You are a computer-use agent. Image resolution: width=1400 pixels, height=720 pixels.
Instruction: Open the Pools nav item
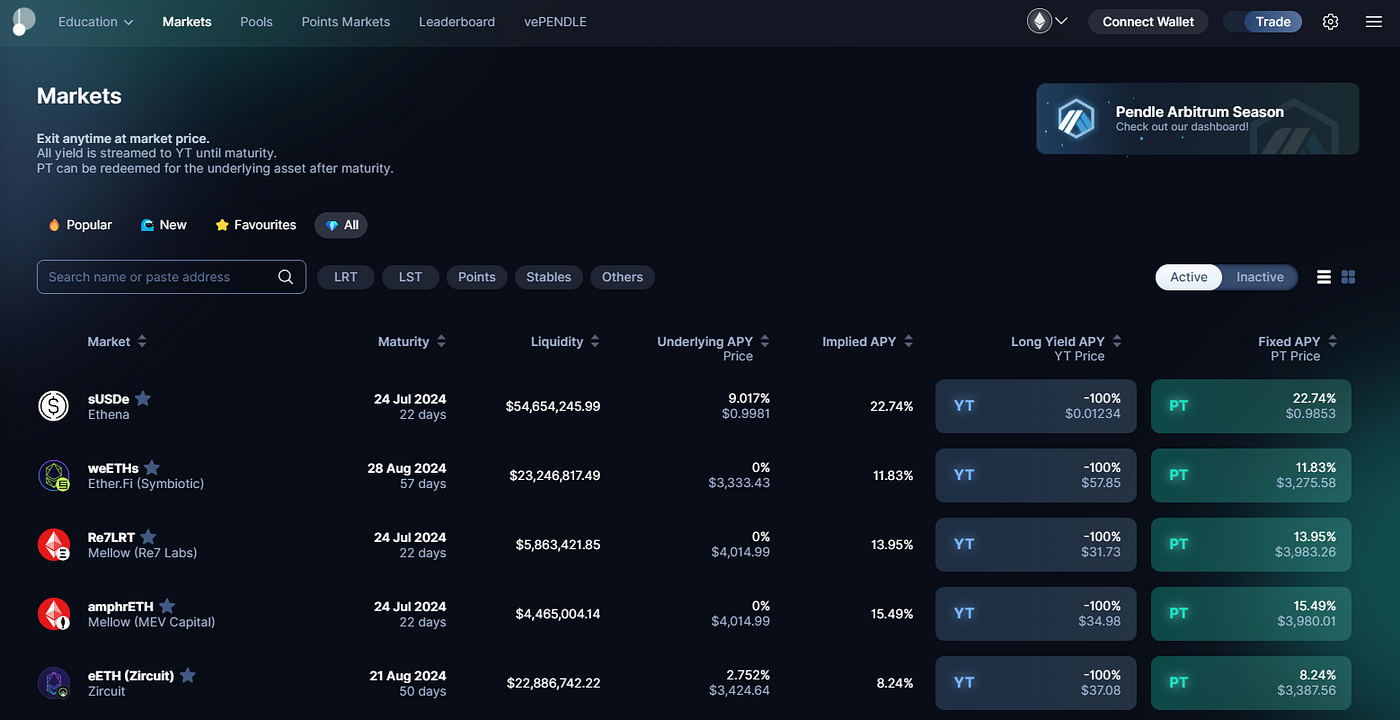[x=256, y=22]
